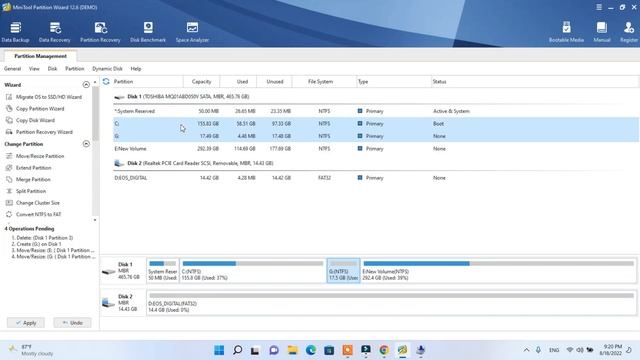
Task: Sort by the Status column header
Action: [x=440, y=82]
